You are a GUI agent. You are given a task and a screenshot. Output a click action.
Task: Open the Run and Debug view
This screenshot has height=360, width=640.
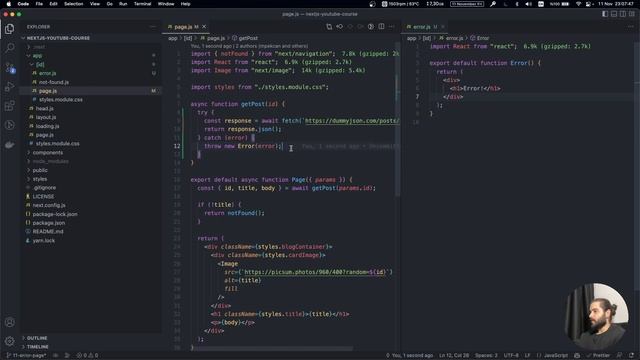(x=9, y=87)
